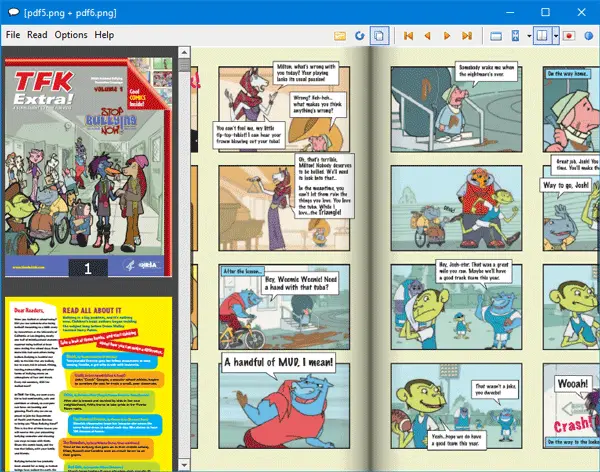Click the thumbnail panel scrollbar thumb
Screen dimensions: 600x472
point(184,65)
